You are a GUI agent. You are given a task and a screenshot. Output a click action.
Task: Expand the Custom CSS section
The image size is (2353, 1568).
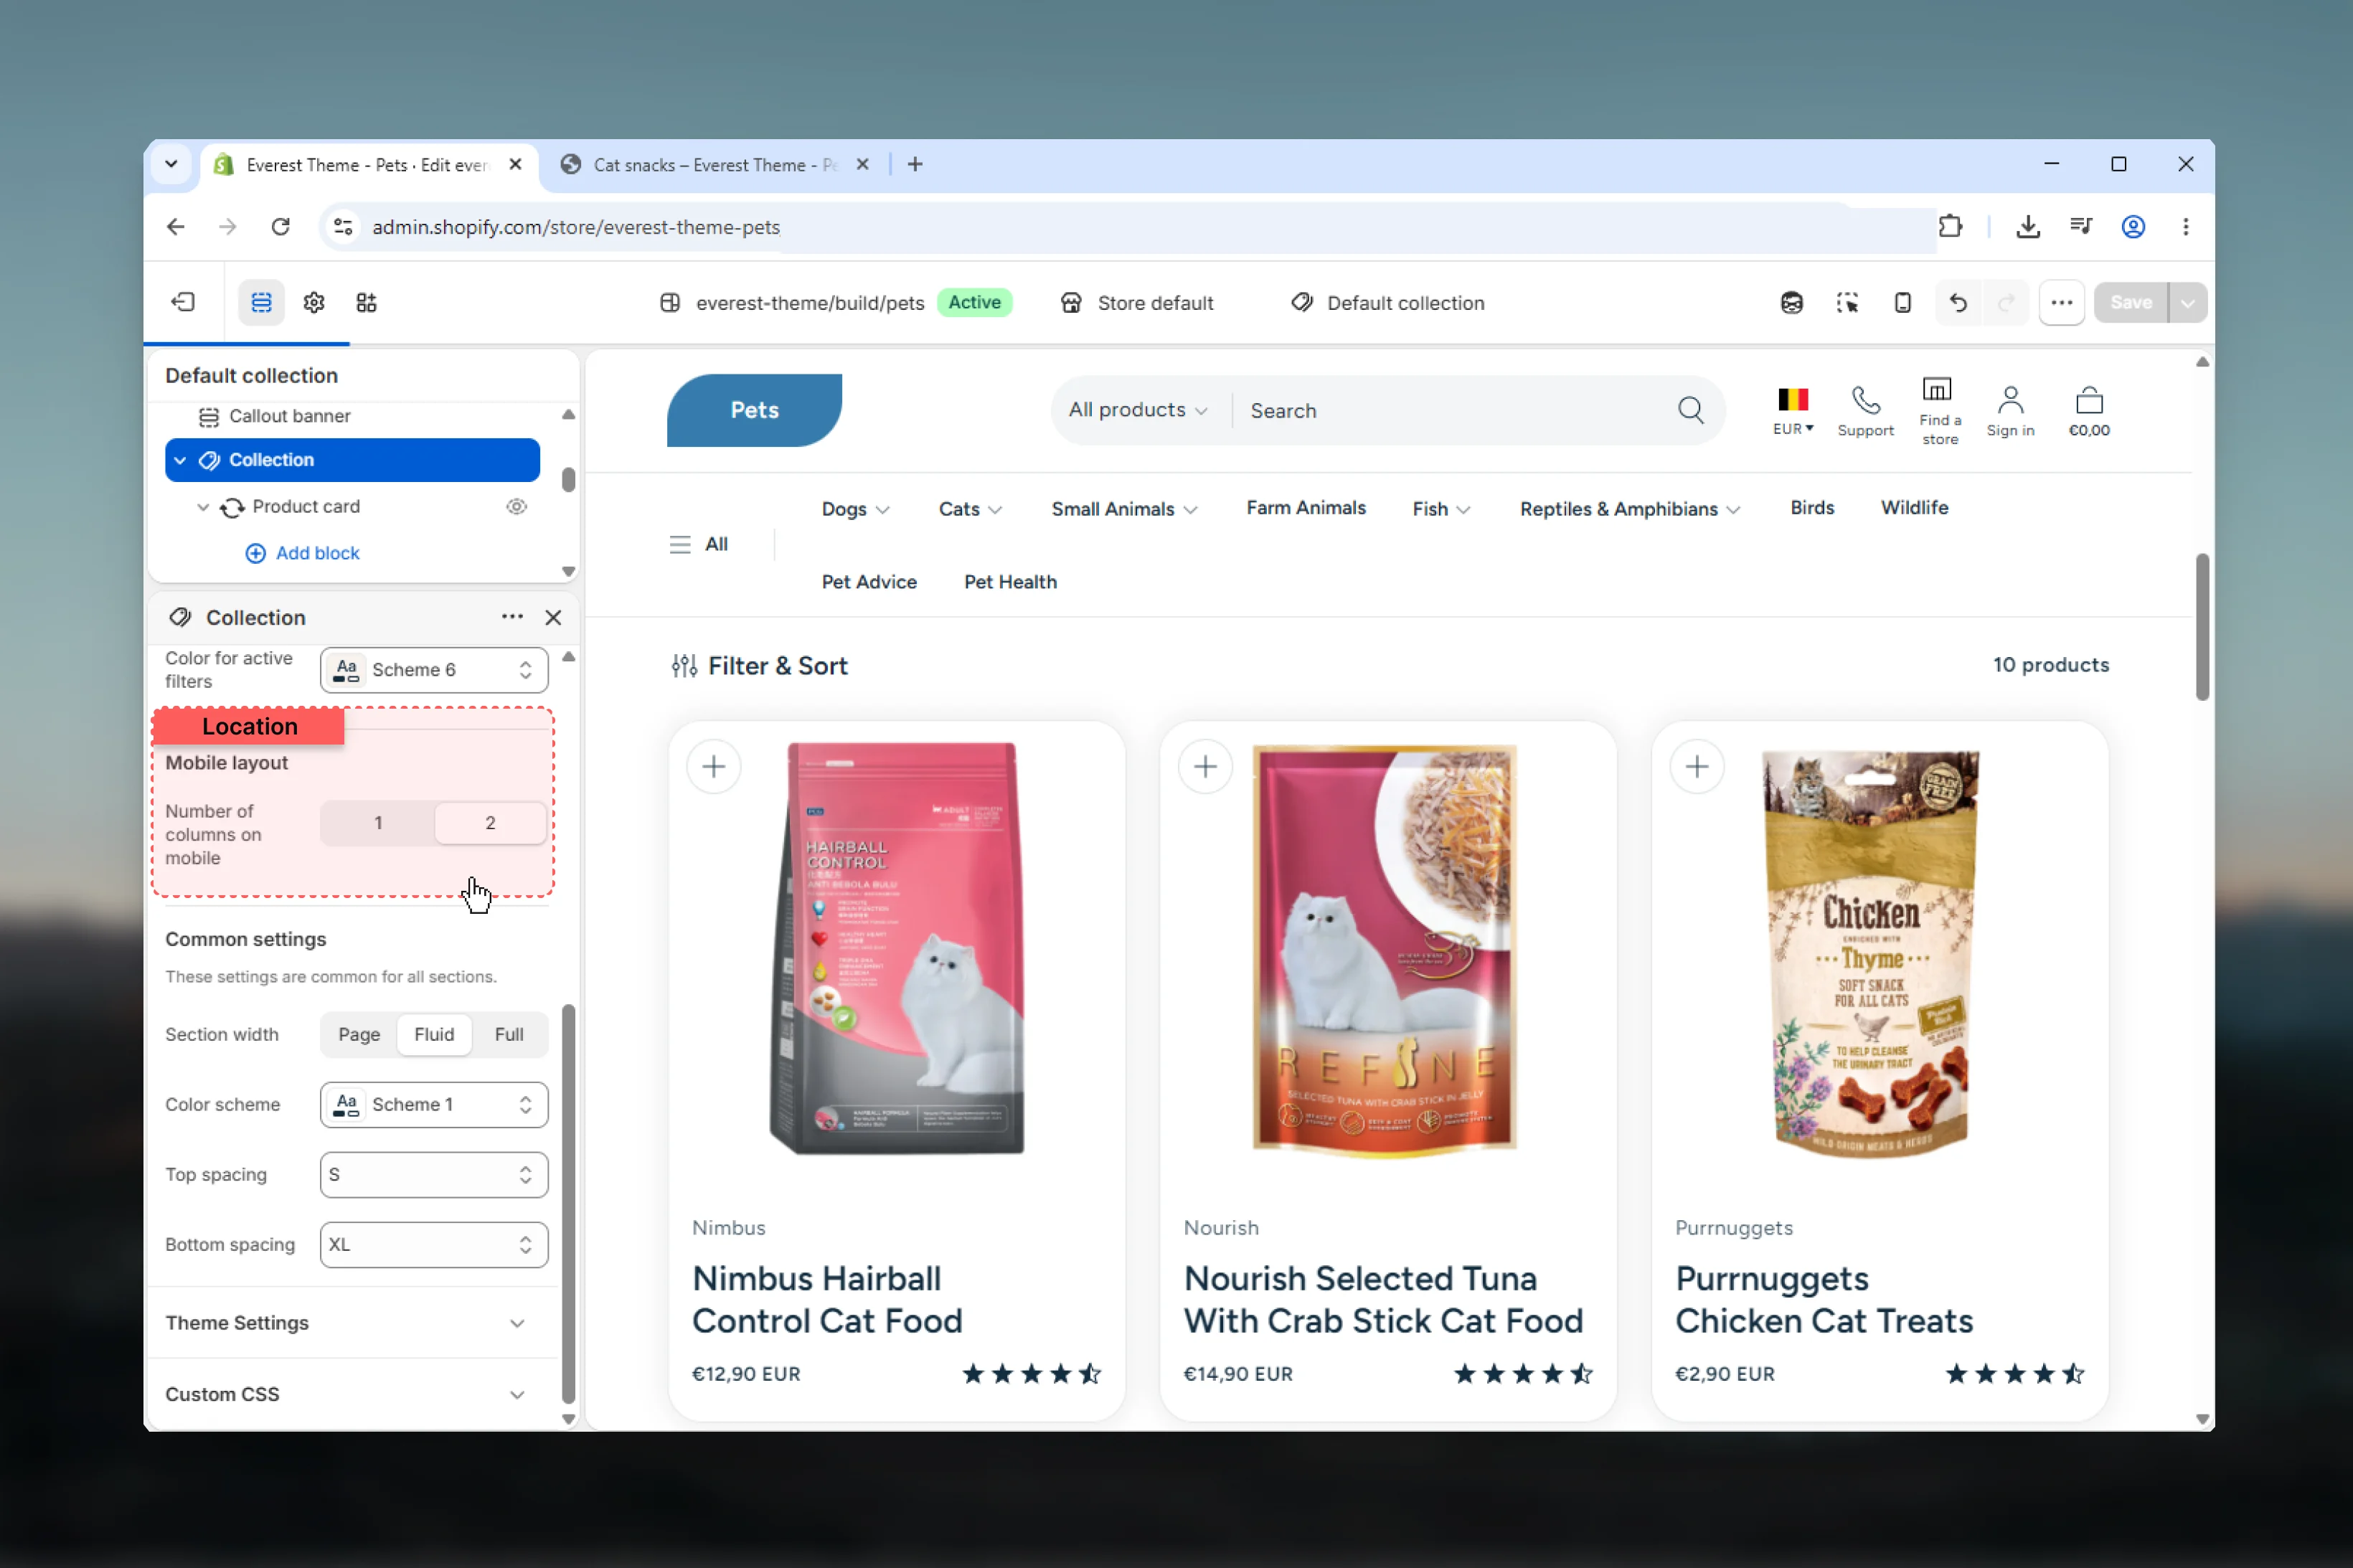pyautogui.click(x=347, y=1394)
